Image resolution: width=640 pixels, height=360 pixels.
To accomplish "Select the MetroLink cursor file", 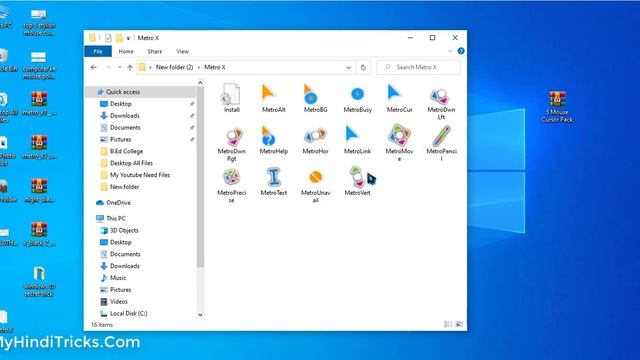I will 357,140.
